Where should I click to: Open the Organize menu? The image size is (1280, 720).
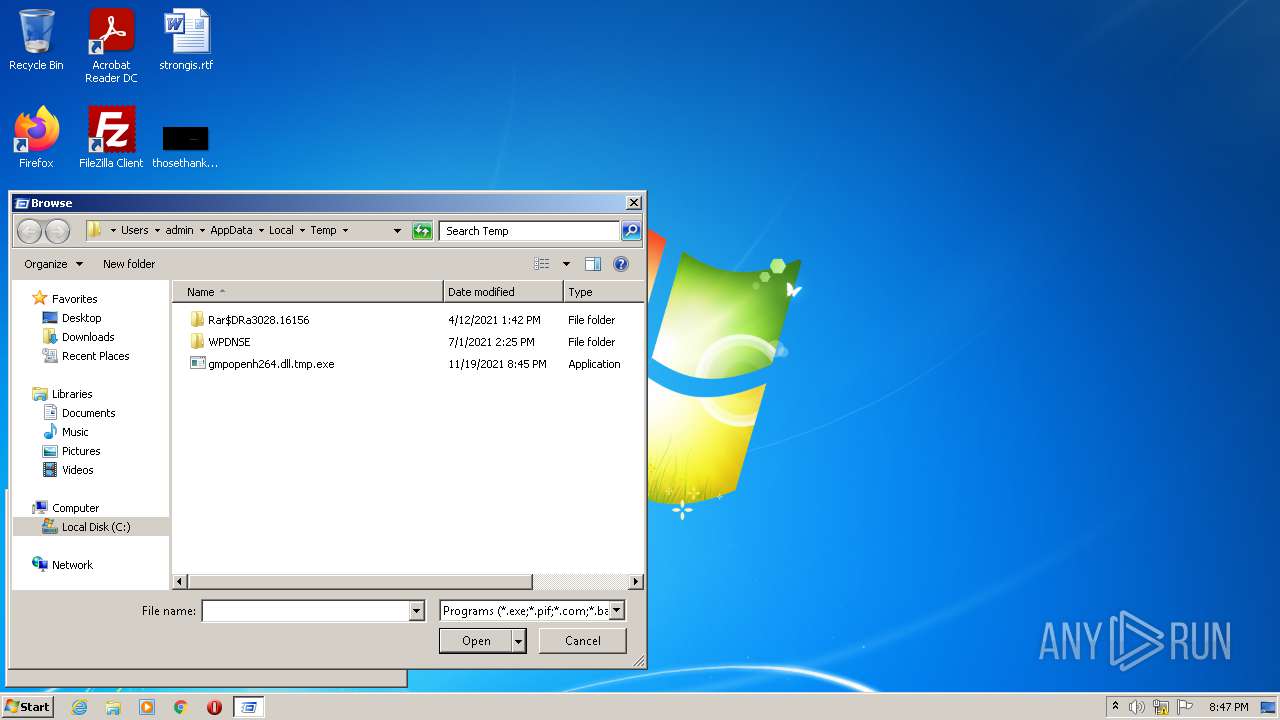coord(53,264)
